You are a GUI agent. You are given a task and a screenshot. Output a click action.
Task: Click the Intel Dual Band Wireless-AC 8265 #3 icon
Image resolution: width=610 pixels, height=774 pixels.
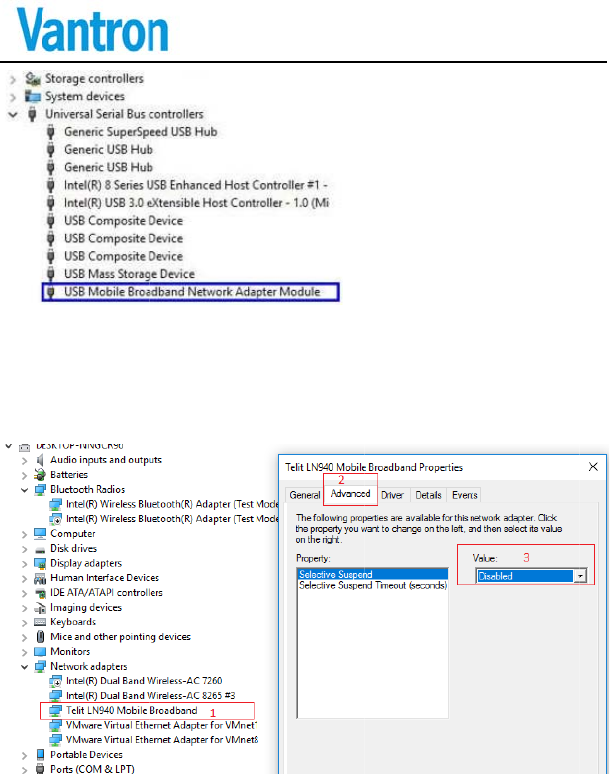(56, 696)
